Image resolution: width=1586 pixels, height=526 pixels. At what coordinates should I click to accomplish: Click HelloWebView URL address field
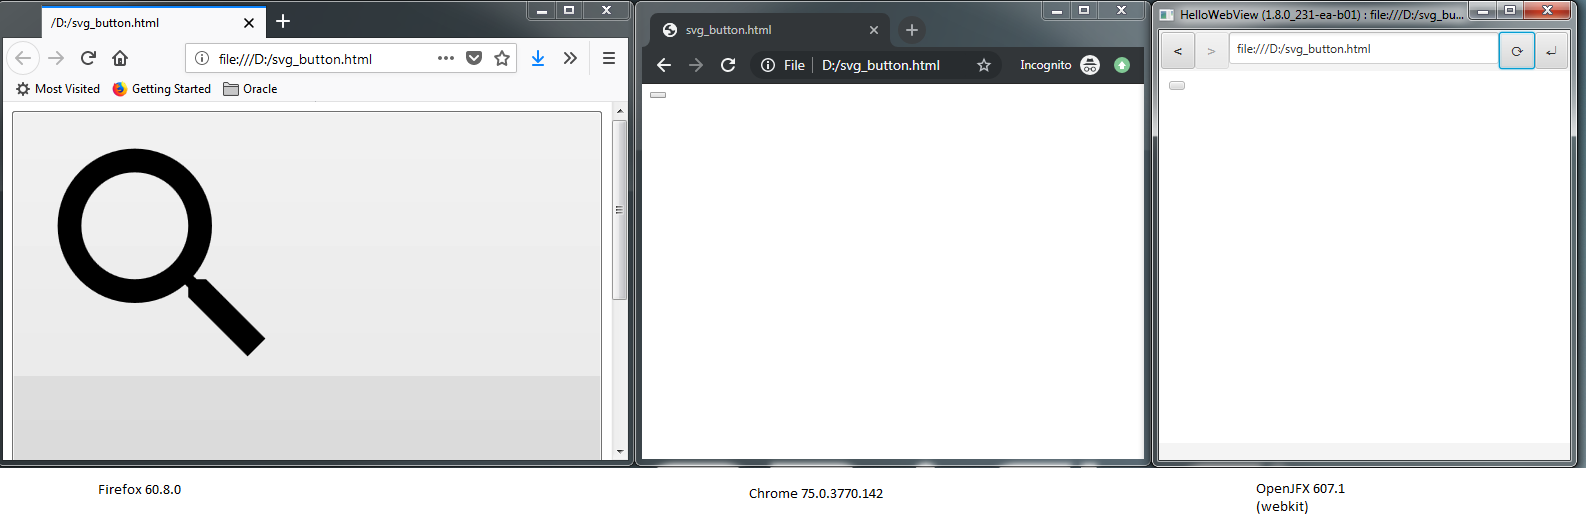1362,49
